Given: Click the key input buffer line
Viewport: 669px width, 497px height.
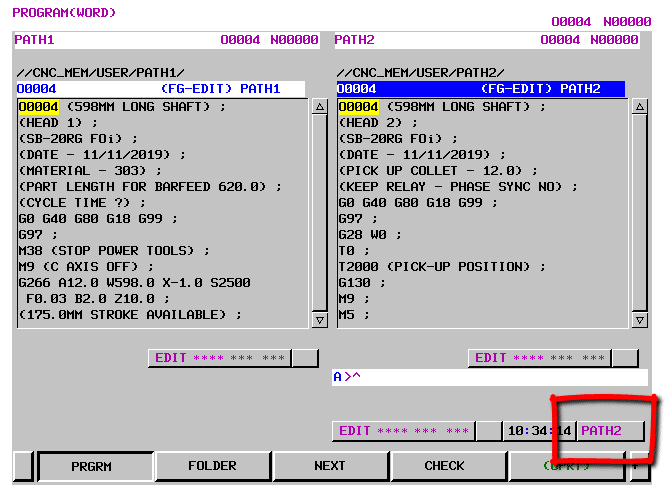Looking at the screenshot, I should 489,378.
